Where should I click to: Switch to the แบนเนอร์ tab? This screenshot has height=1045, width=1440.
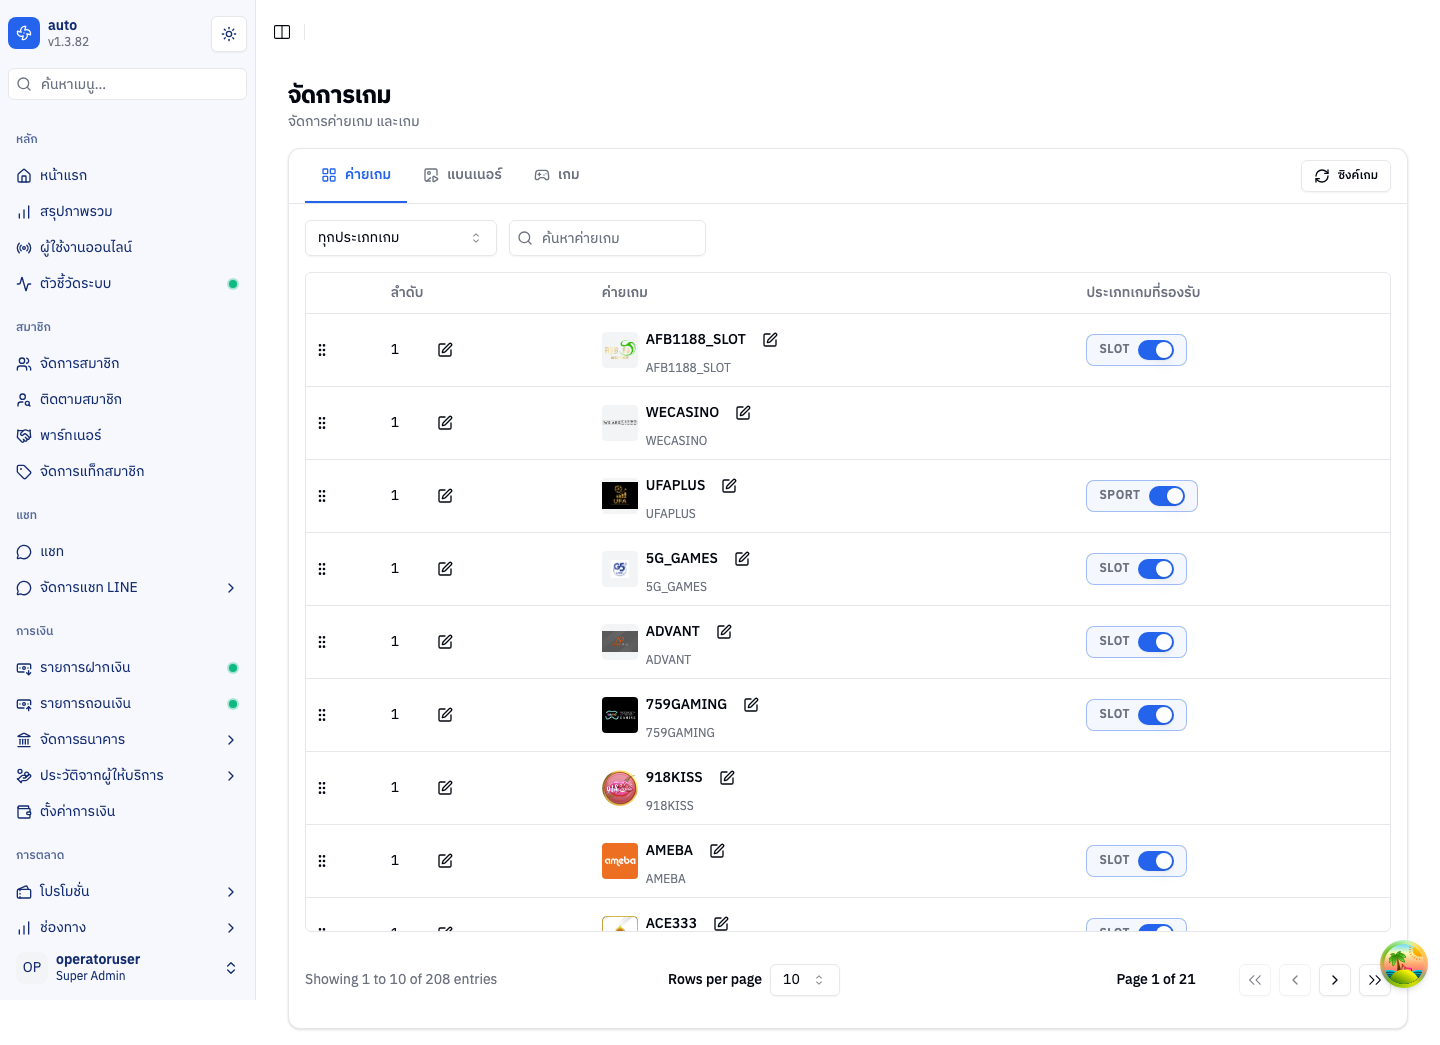(x=463, y=175)
